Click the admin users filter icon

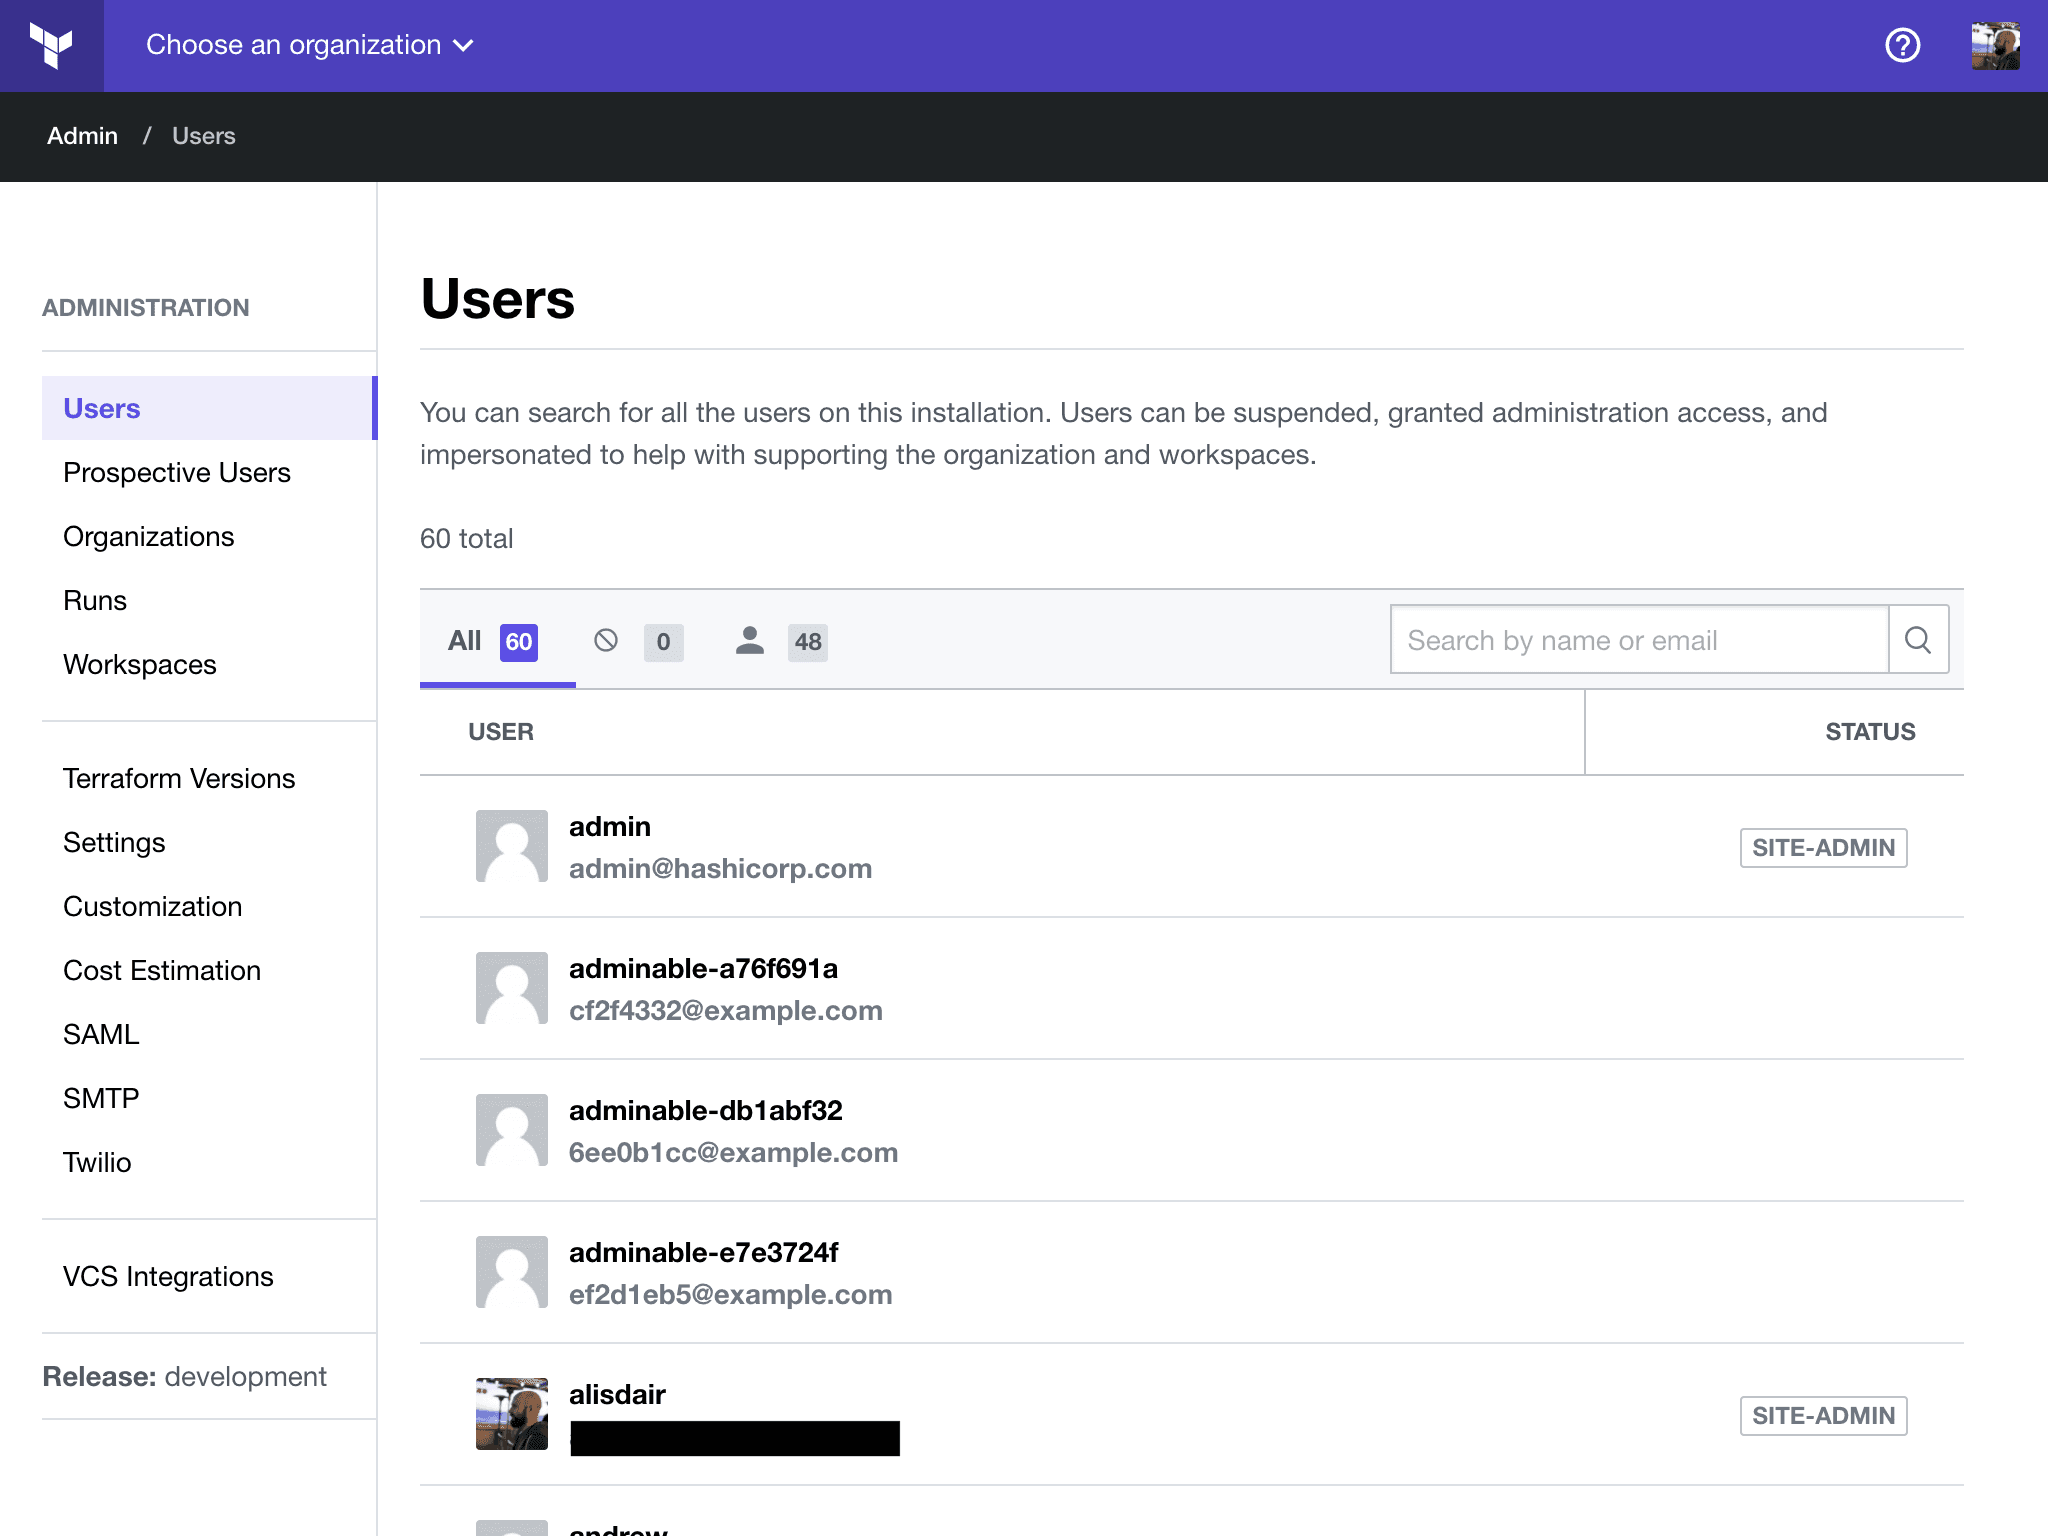click(x=747, y=641)
